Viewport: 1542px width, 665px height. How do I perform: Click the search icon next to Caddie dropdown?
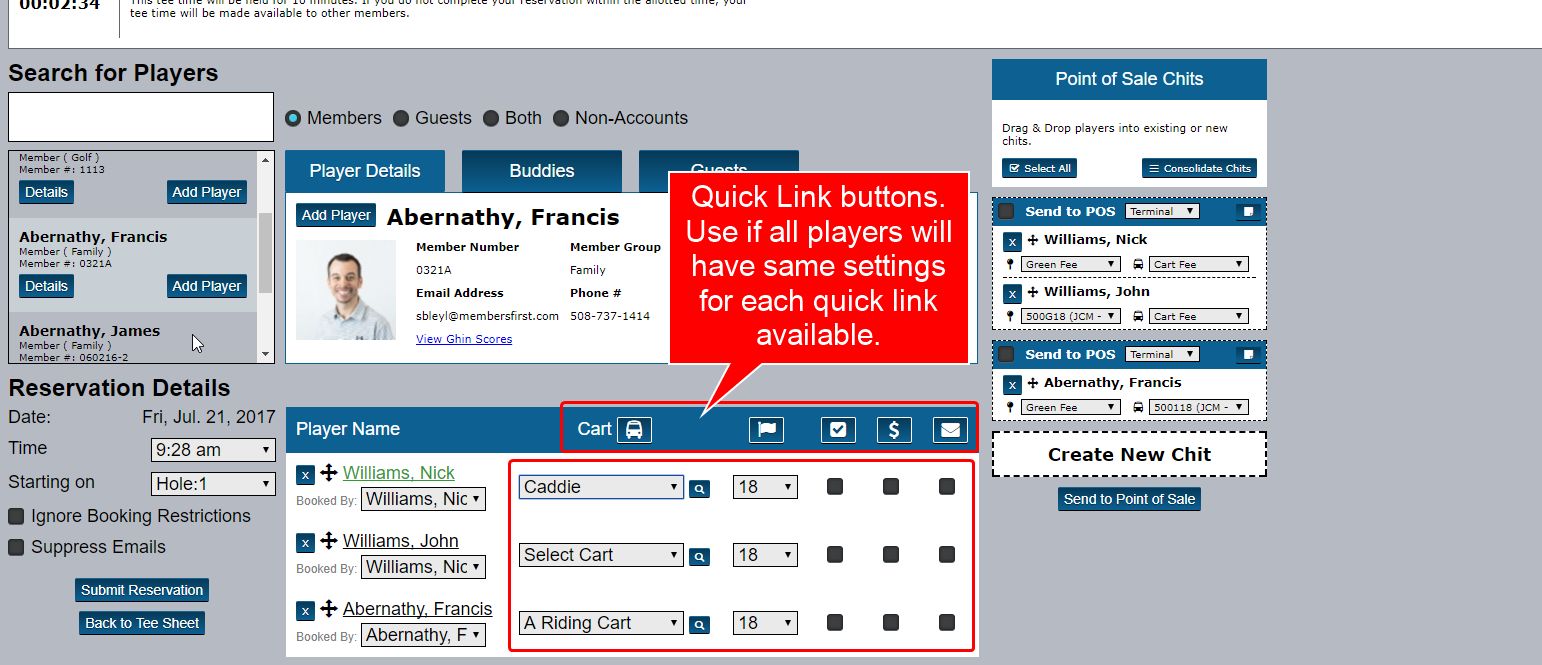699,489
